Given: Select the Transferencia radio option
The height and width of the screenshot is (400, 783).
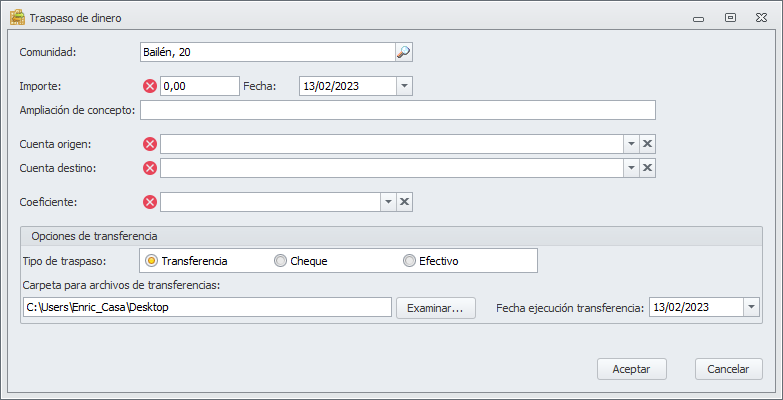Looking at the screenshot, I should pos(152,261).
